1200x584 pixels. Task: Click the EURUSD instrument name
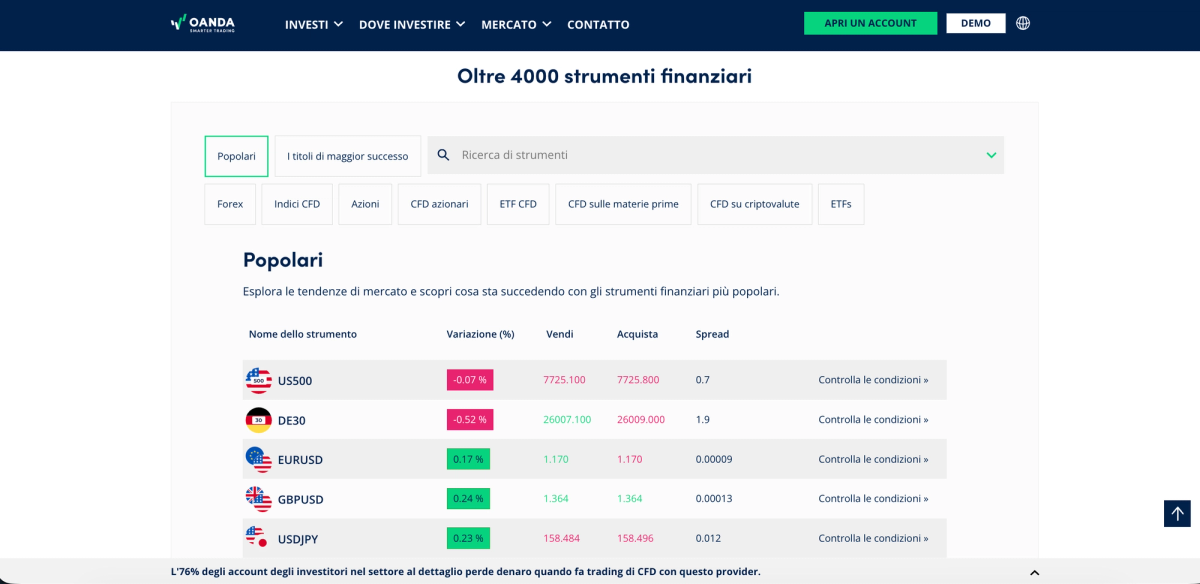click(300, 460)
